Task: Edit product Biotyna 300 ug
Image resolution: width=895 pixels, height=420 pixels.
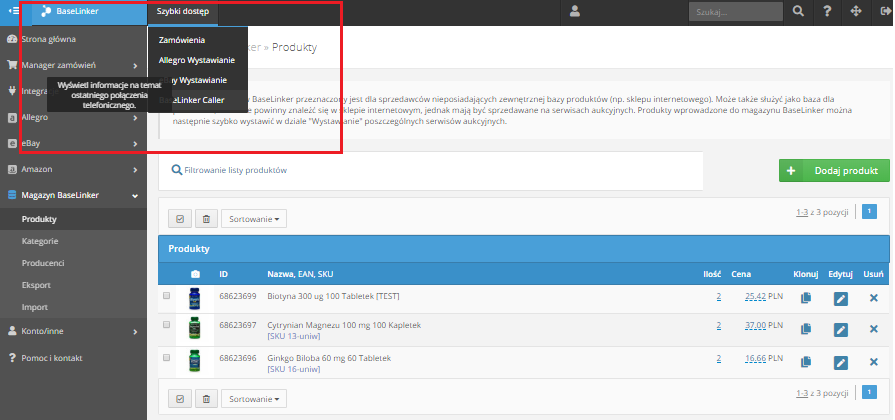Action: [x=840, y=298]
